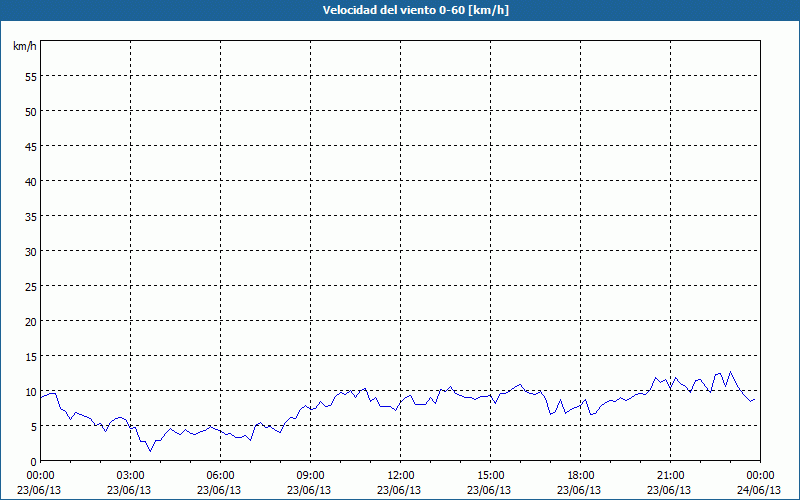800x500 pixels.
Task: Click the 40 tick label on the y-axis
Action: pos(30,181)
